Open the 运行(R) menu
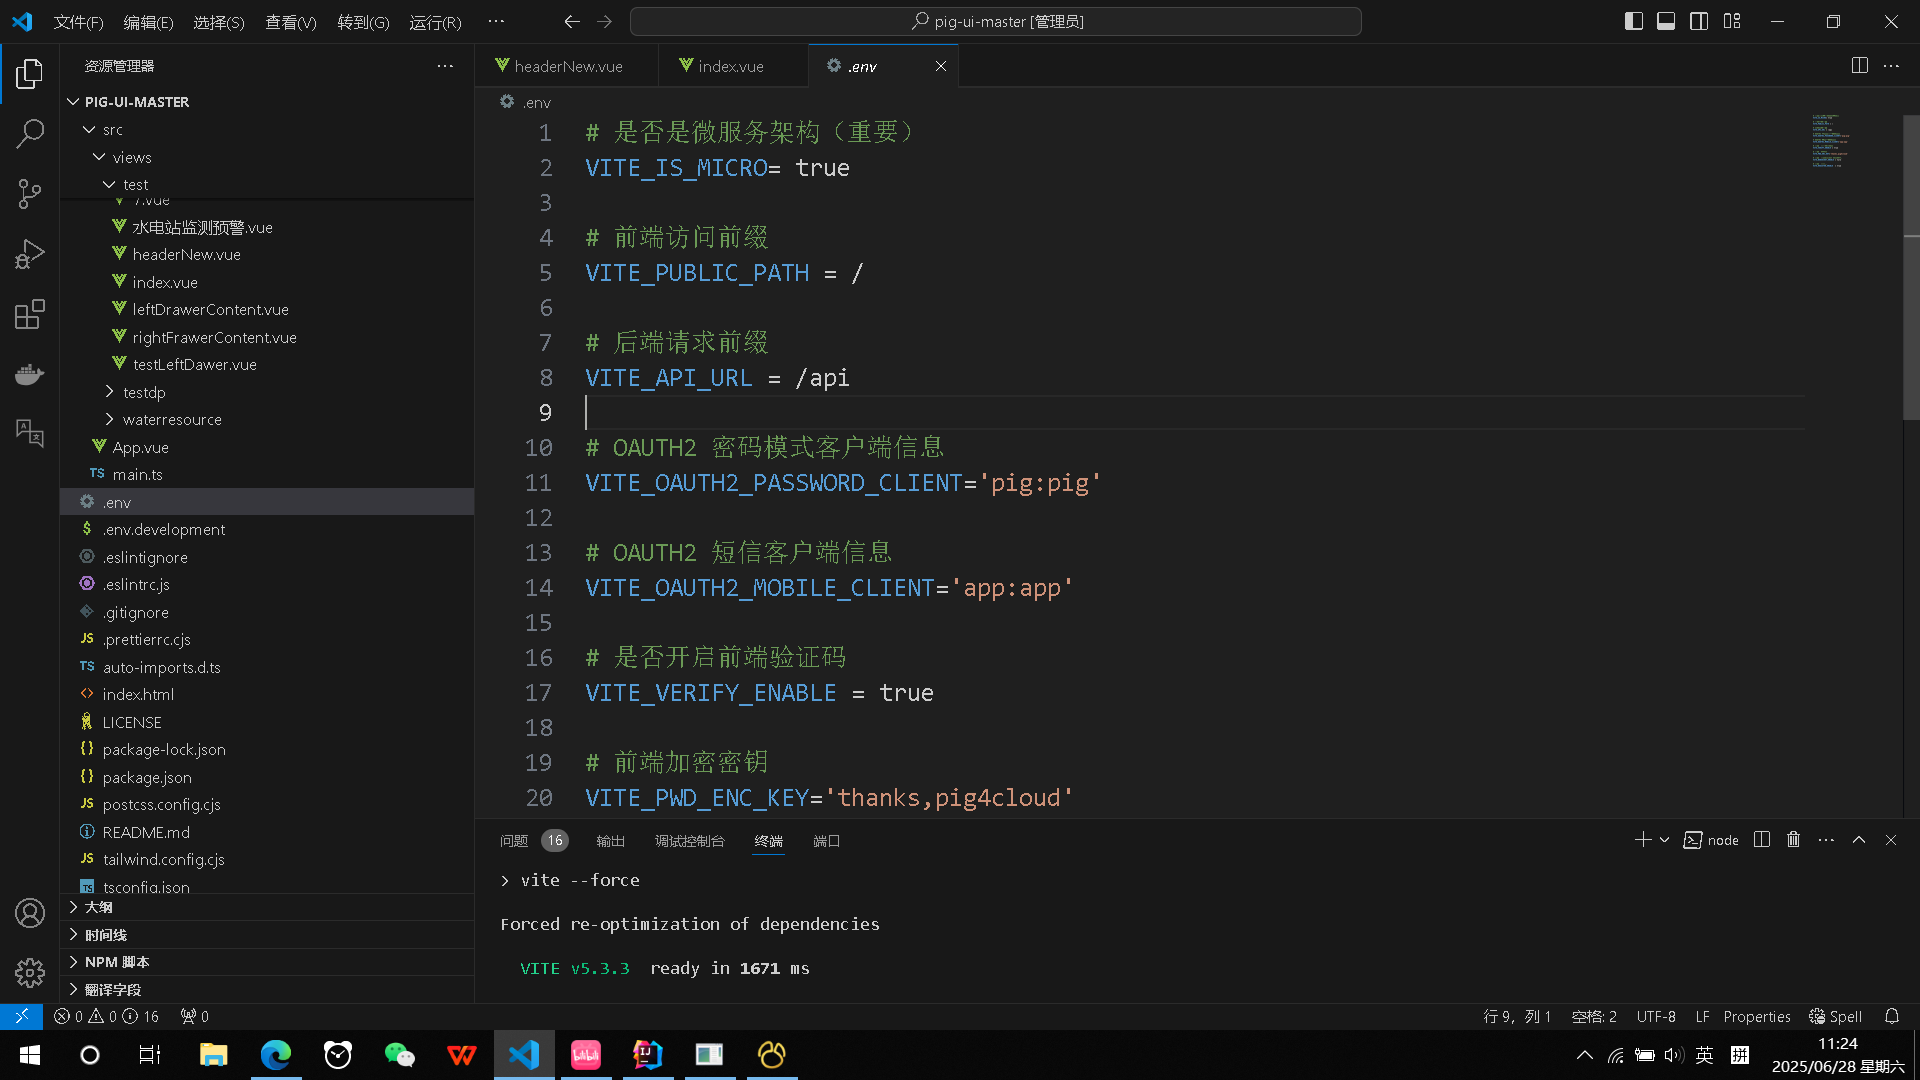The image size is (1920, 1080). pos(435,21)
